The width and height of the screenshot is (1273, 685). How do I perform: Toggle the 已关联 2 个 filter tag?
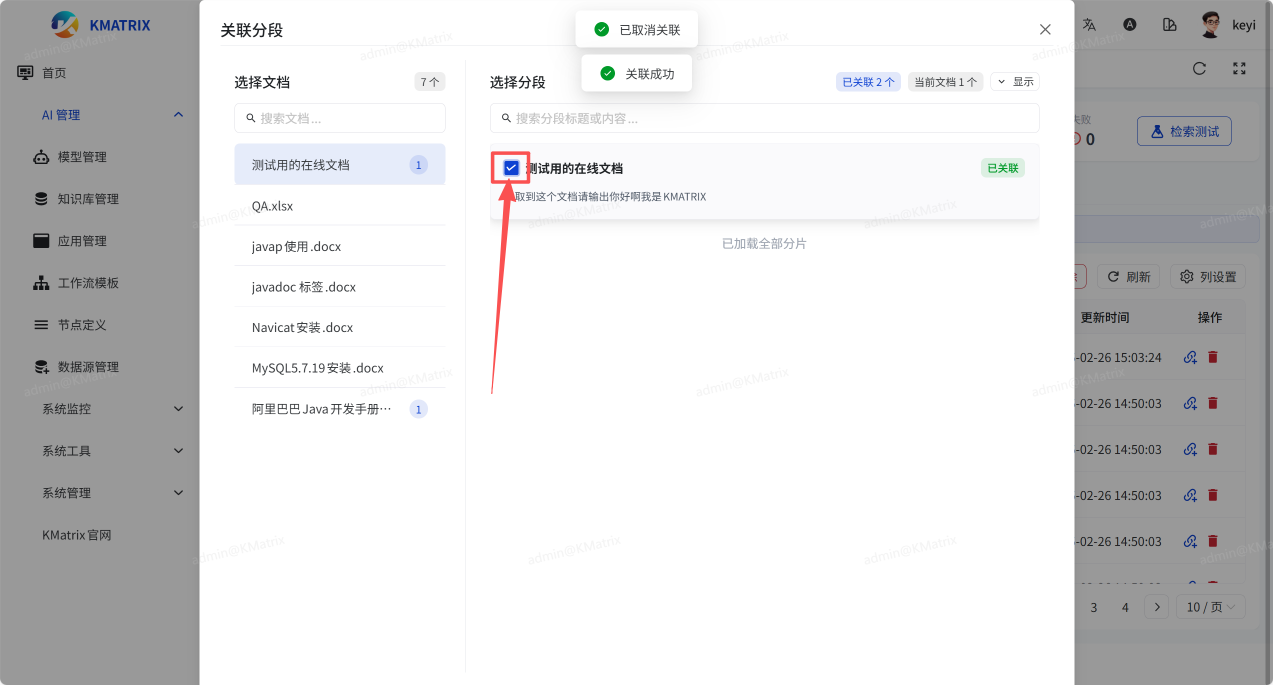point(868,82)
